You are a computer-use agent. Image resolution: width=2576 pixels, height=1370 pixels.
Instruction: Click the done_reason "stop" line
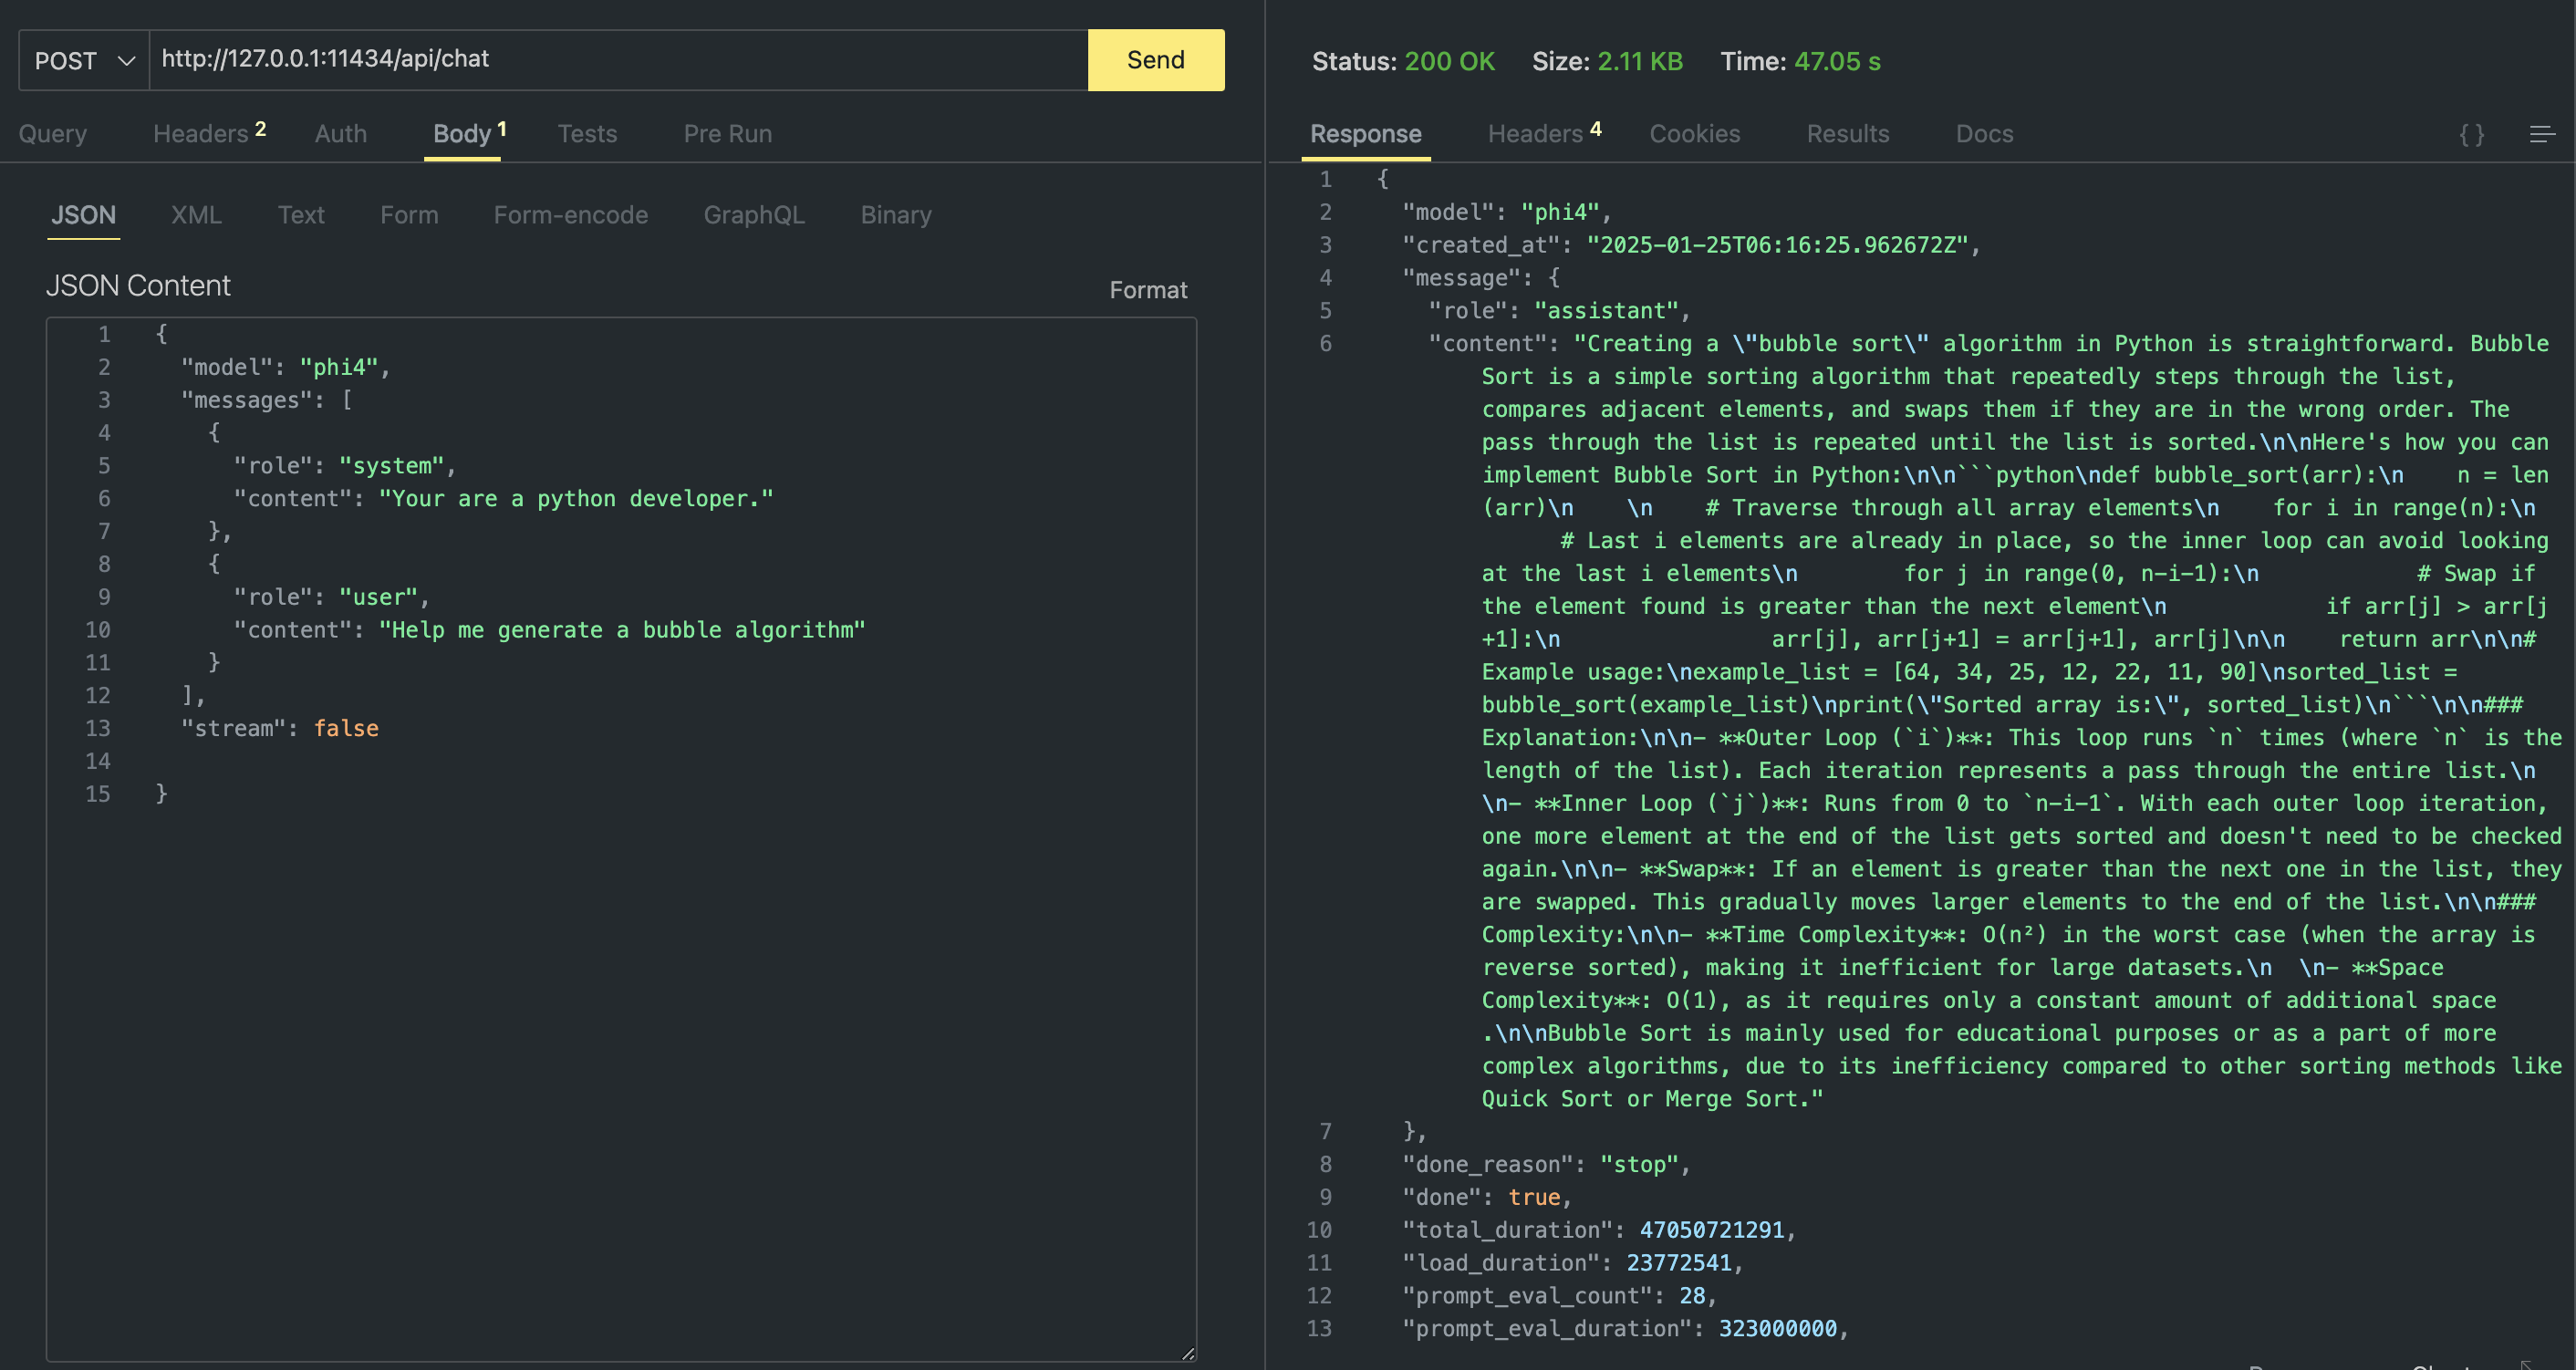1546,1164
